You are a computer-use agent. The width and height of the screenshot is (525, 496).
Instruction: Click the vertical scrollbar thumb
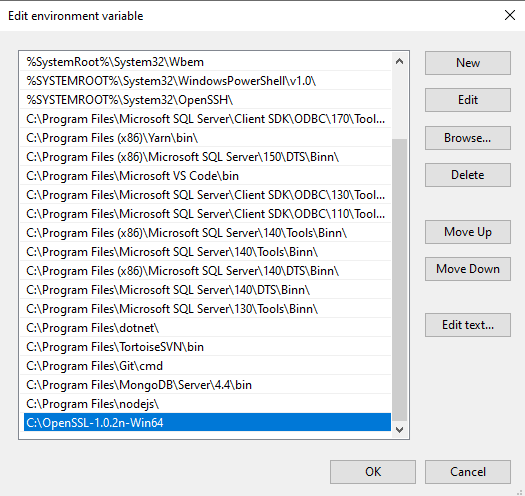point(399,280)
